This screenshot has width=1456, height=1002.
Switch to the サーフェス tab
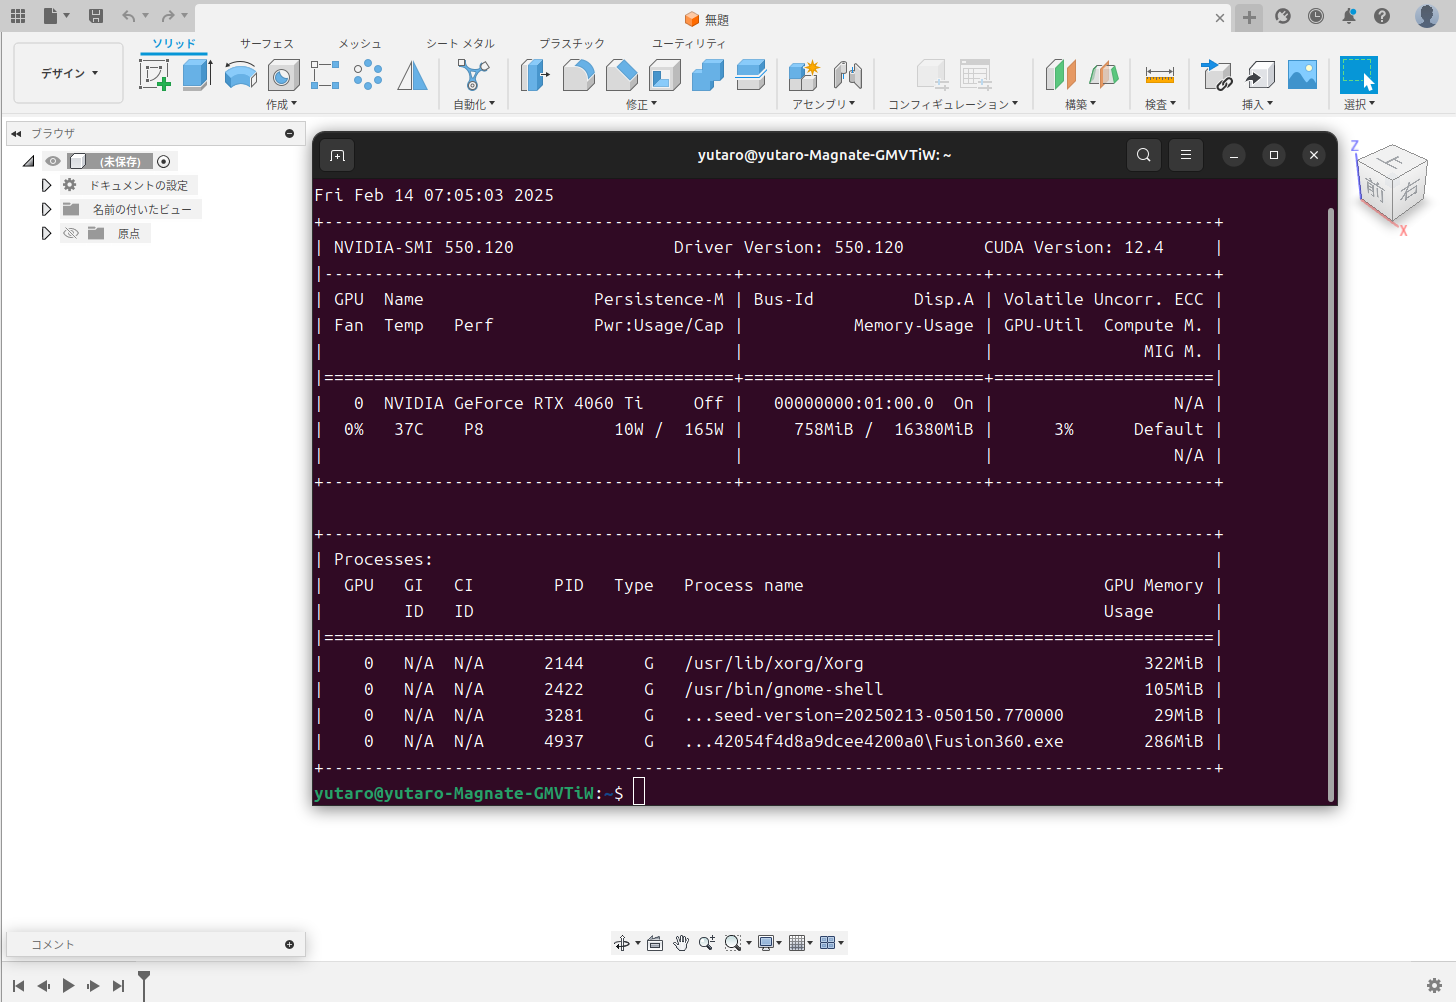point(267,44)
